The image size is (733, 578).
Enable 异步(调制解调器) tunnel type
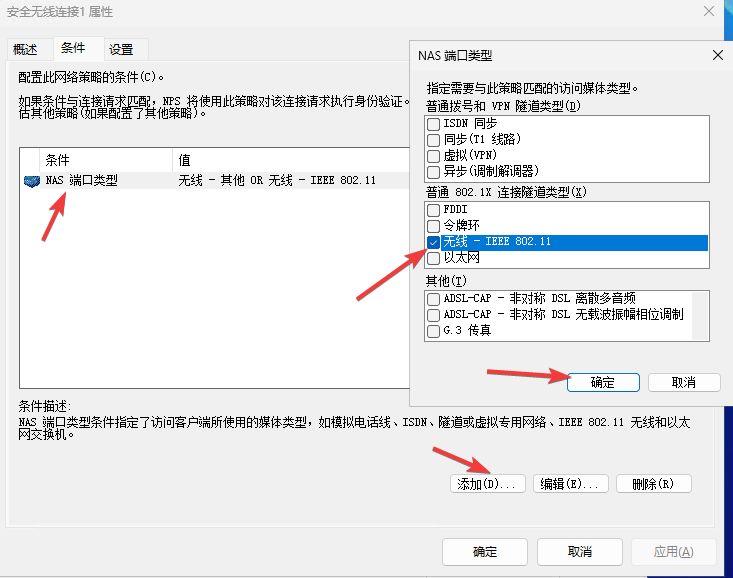[x=433, y=172]
